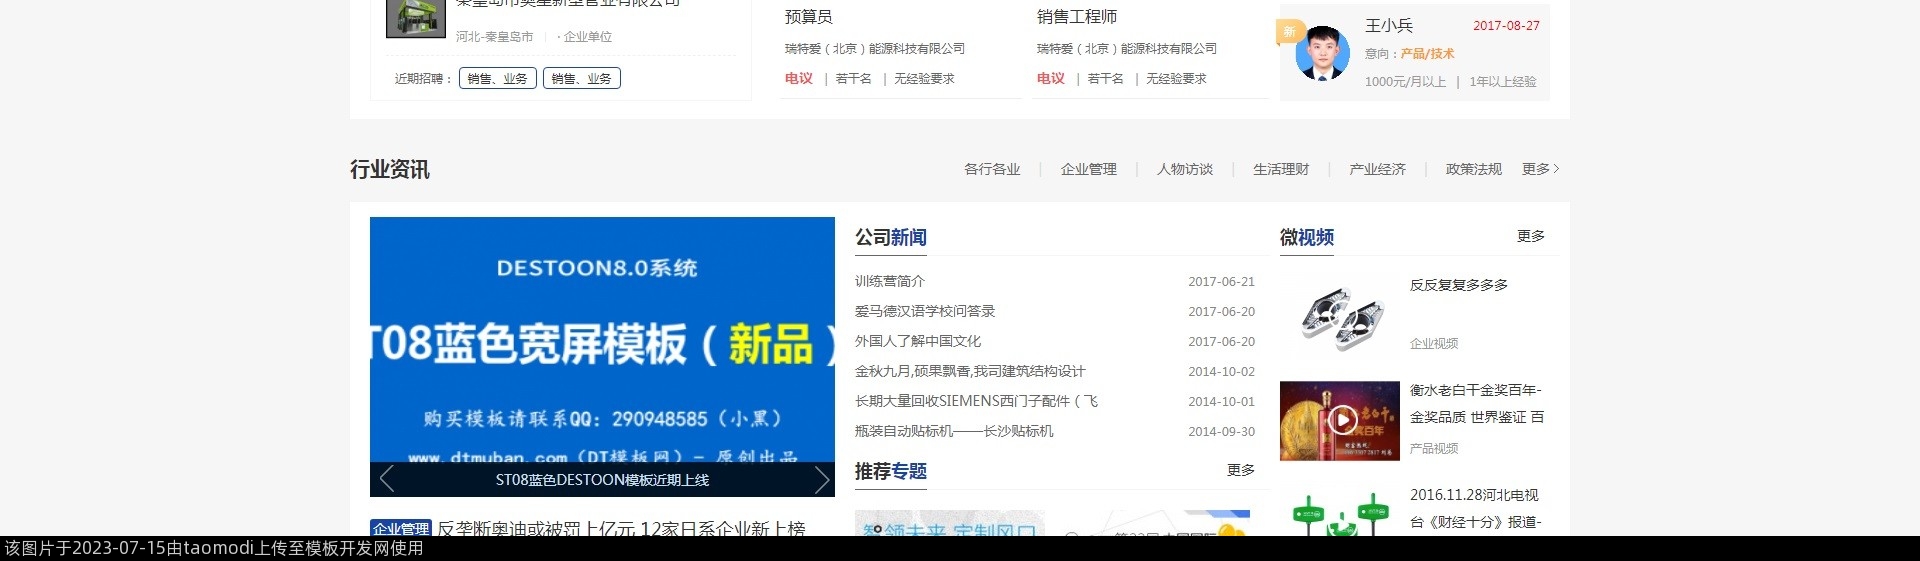Click 王小兵 profile avatar photo

[x=1321, y=54]
